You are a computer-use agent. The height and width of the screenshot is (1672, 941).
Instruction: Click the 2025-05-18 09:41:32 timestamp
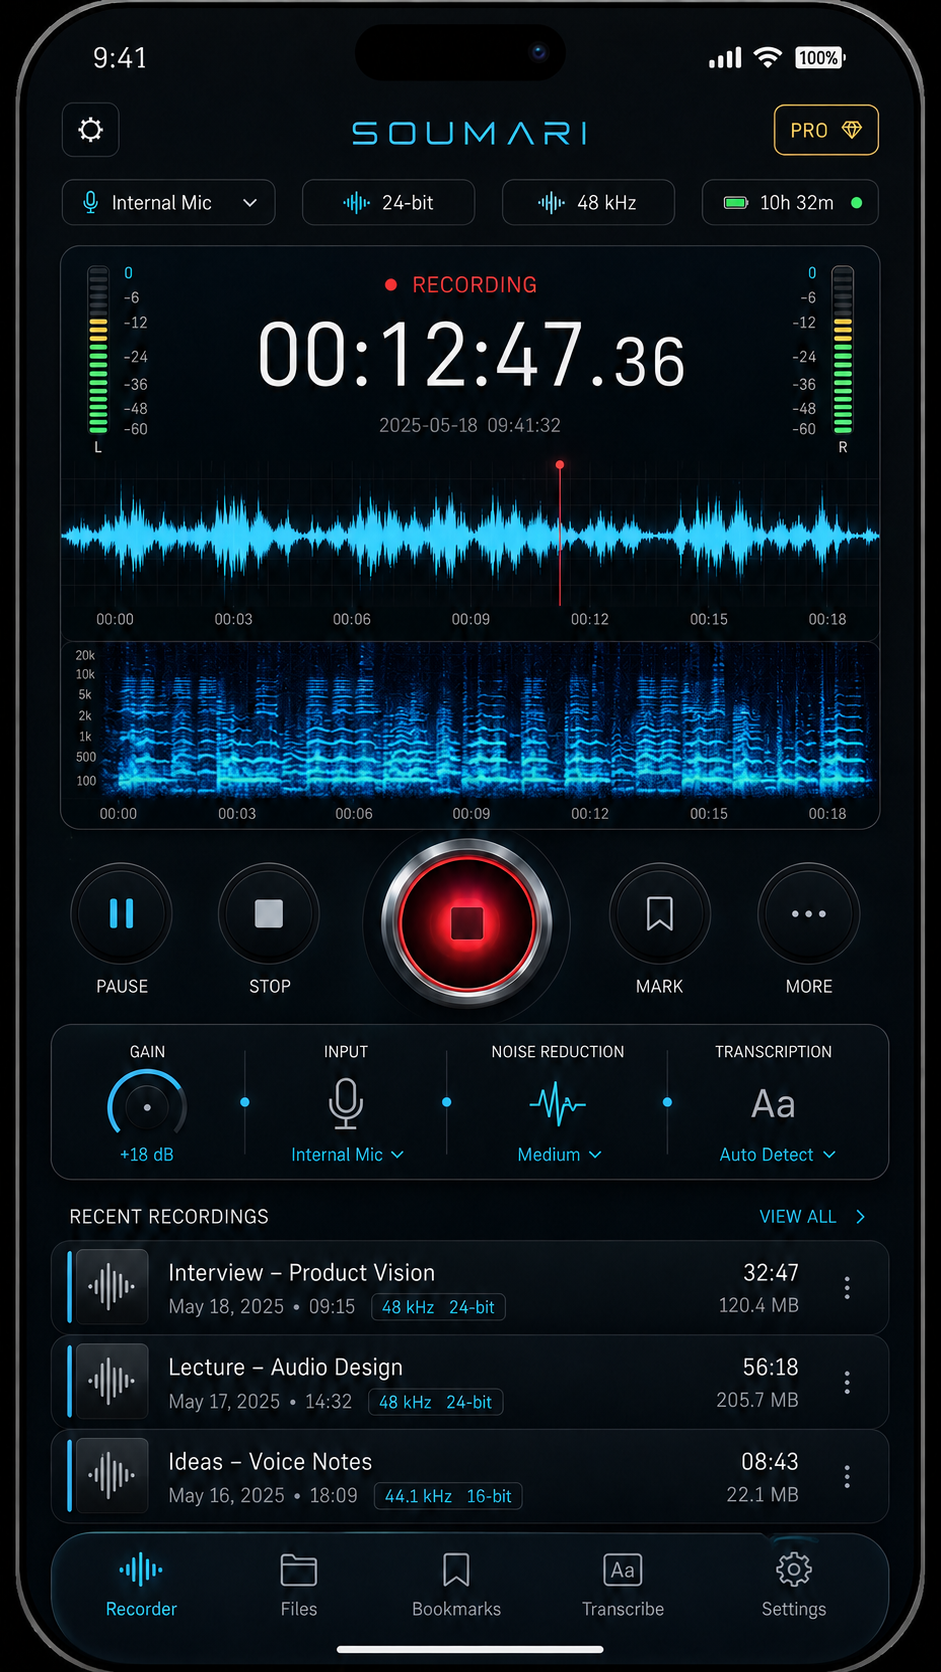coord(470,425)
